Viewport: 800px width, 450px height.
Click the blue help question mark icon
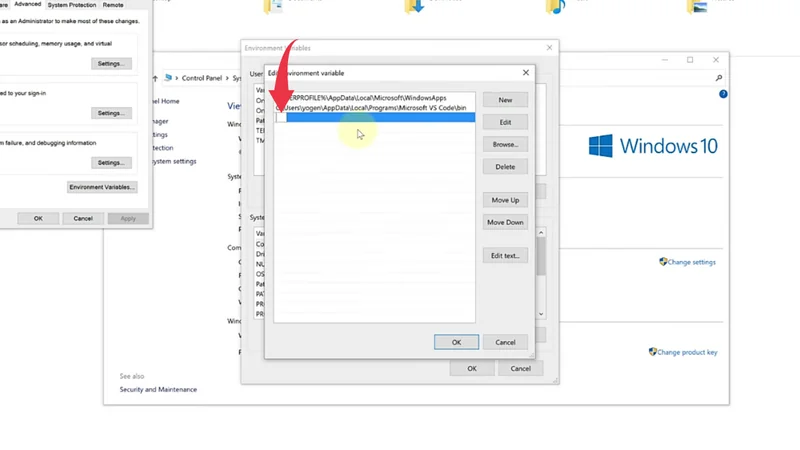[x=723, y=94]
